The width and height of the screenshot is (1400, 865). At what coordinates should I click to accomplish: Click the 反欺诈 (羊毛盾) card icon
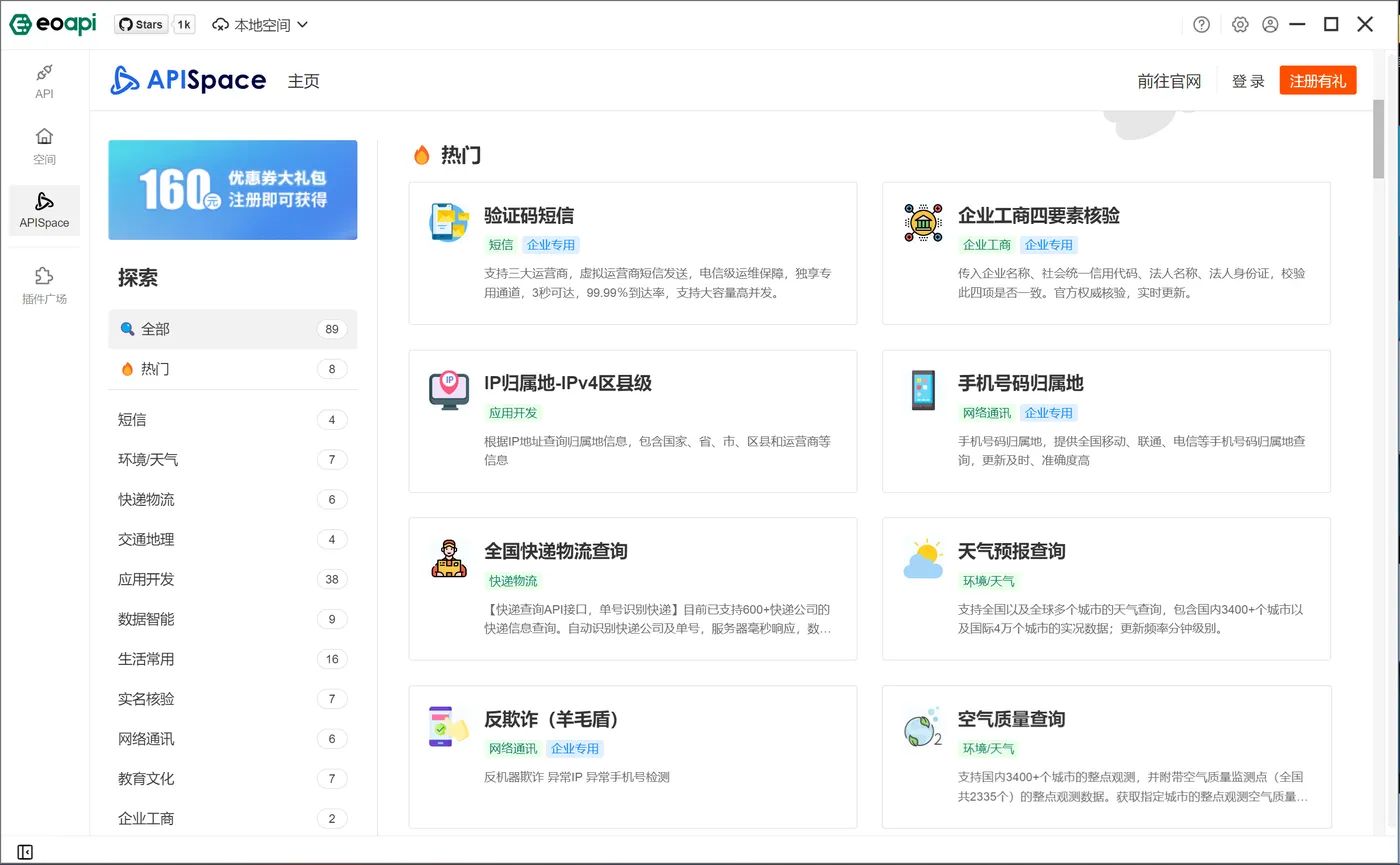(x=449, y=726)
